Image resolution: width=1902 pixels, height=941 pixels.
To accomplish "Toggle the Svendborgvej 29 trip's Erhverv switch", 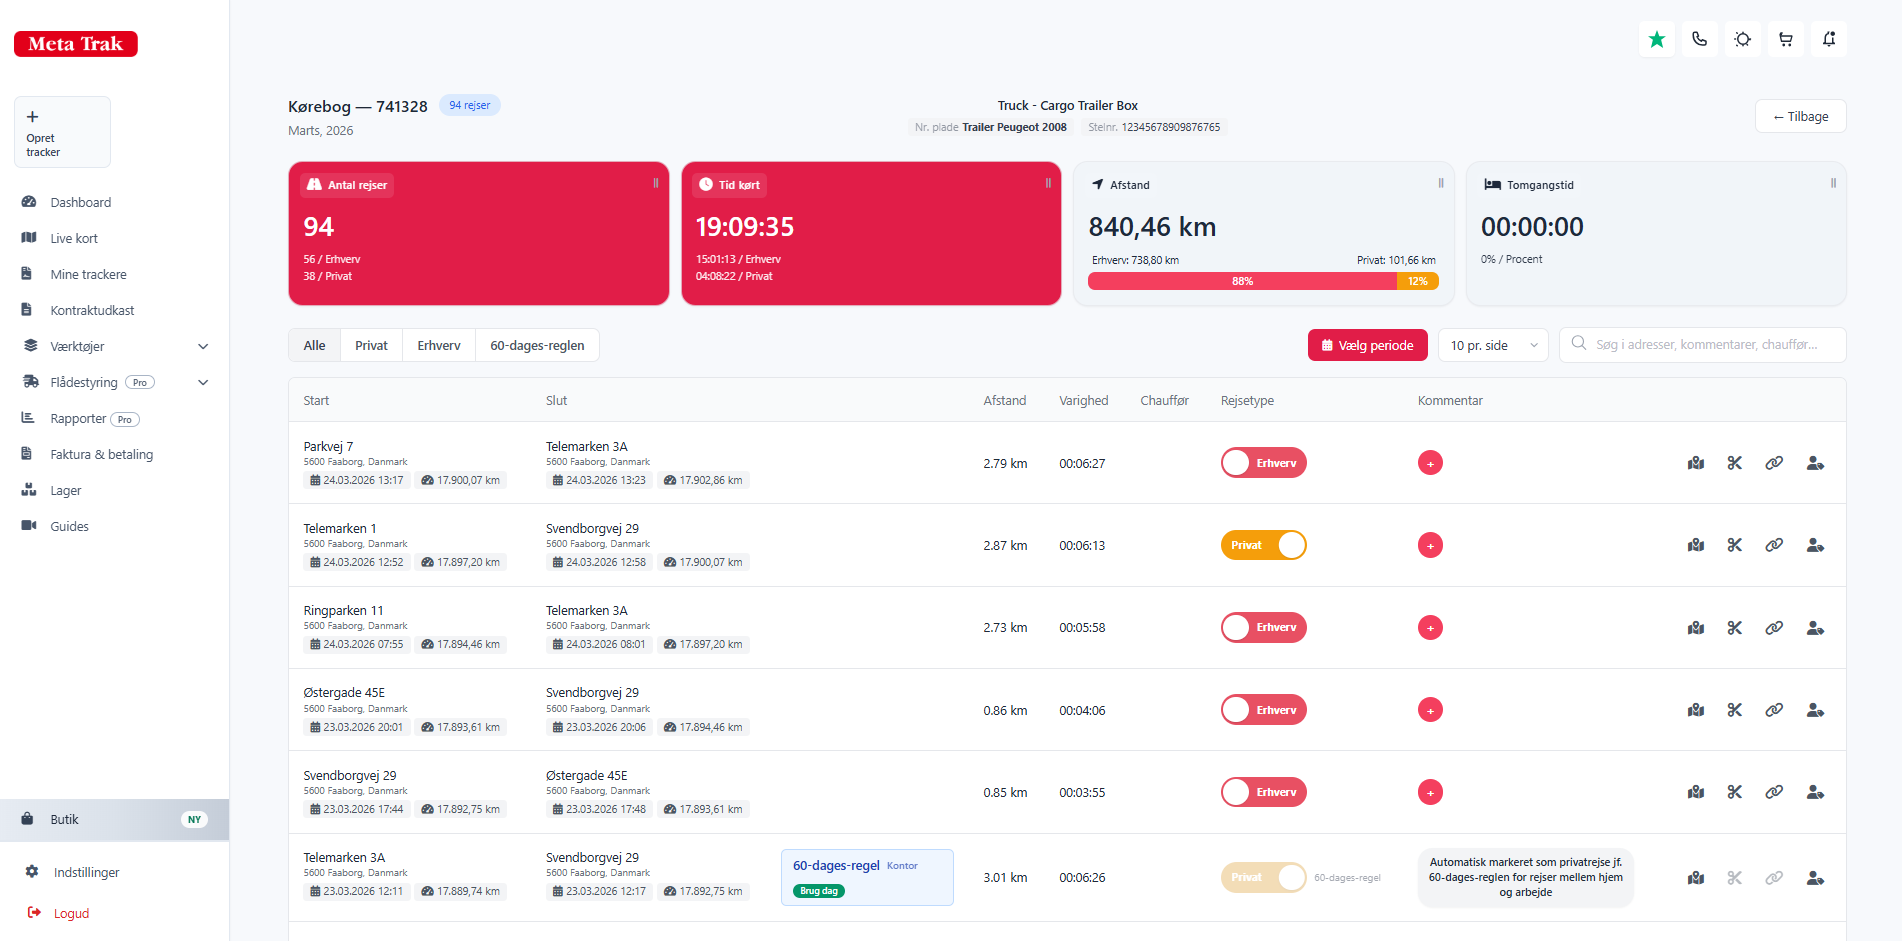I will point(1263,791).
